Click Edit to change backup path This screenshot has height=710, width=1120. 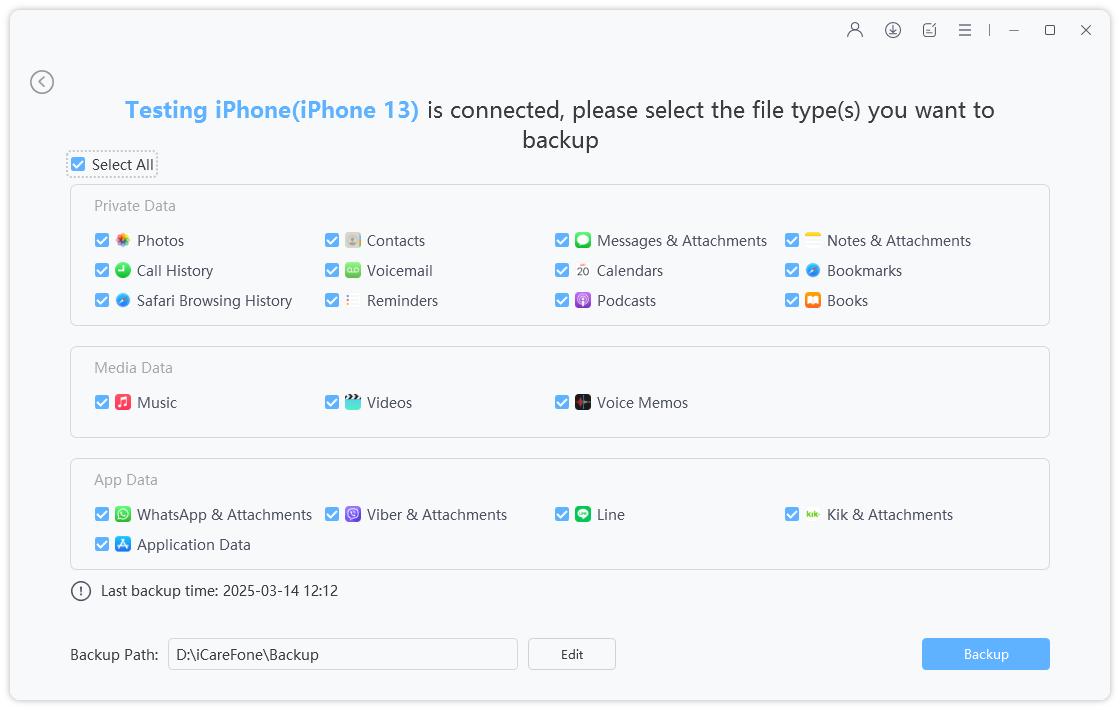(x=571, y=654)
